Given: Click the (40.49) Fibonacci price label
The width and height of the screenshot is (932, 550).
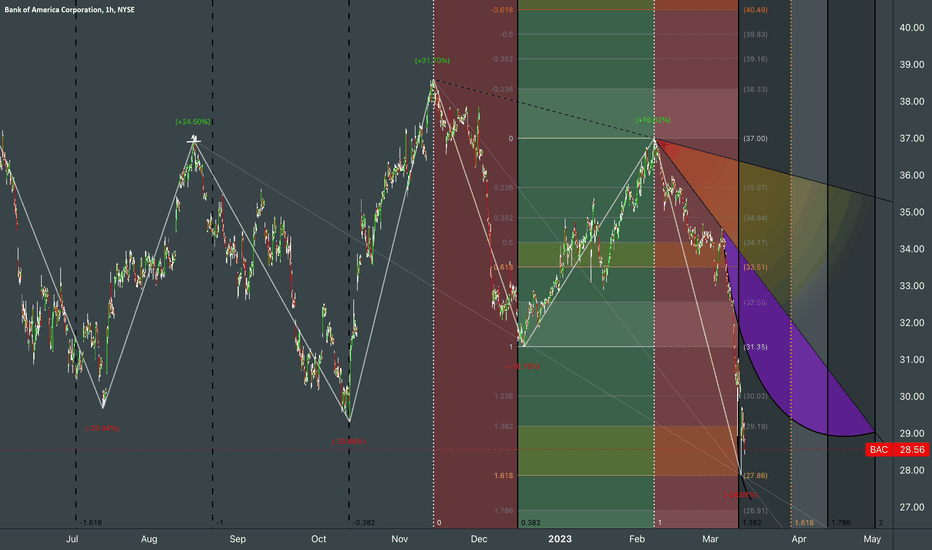Looking at the screenshot, I should coord(755,10).
